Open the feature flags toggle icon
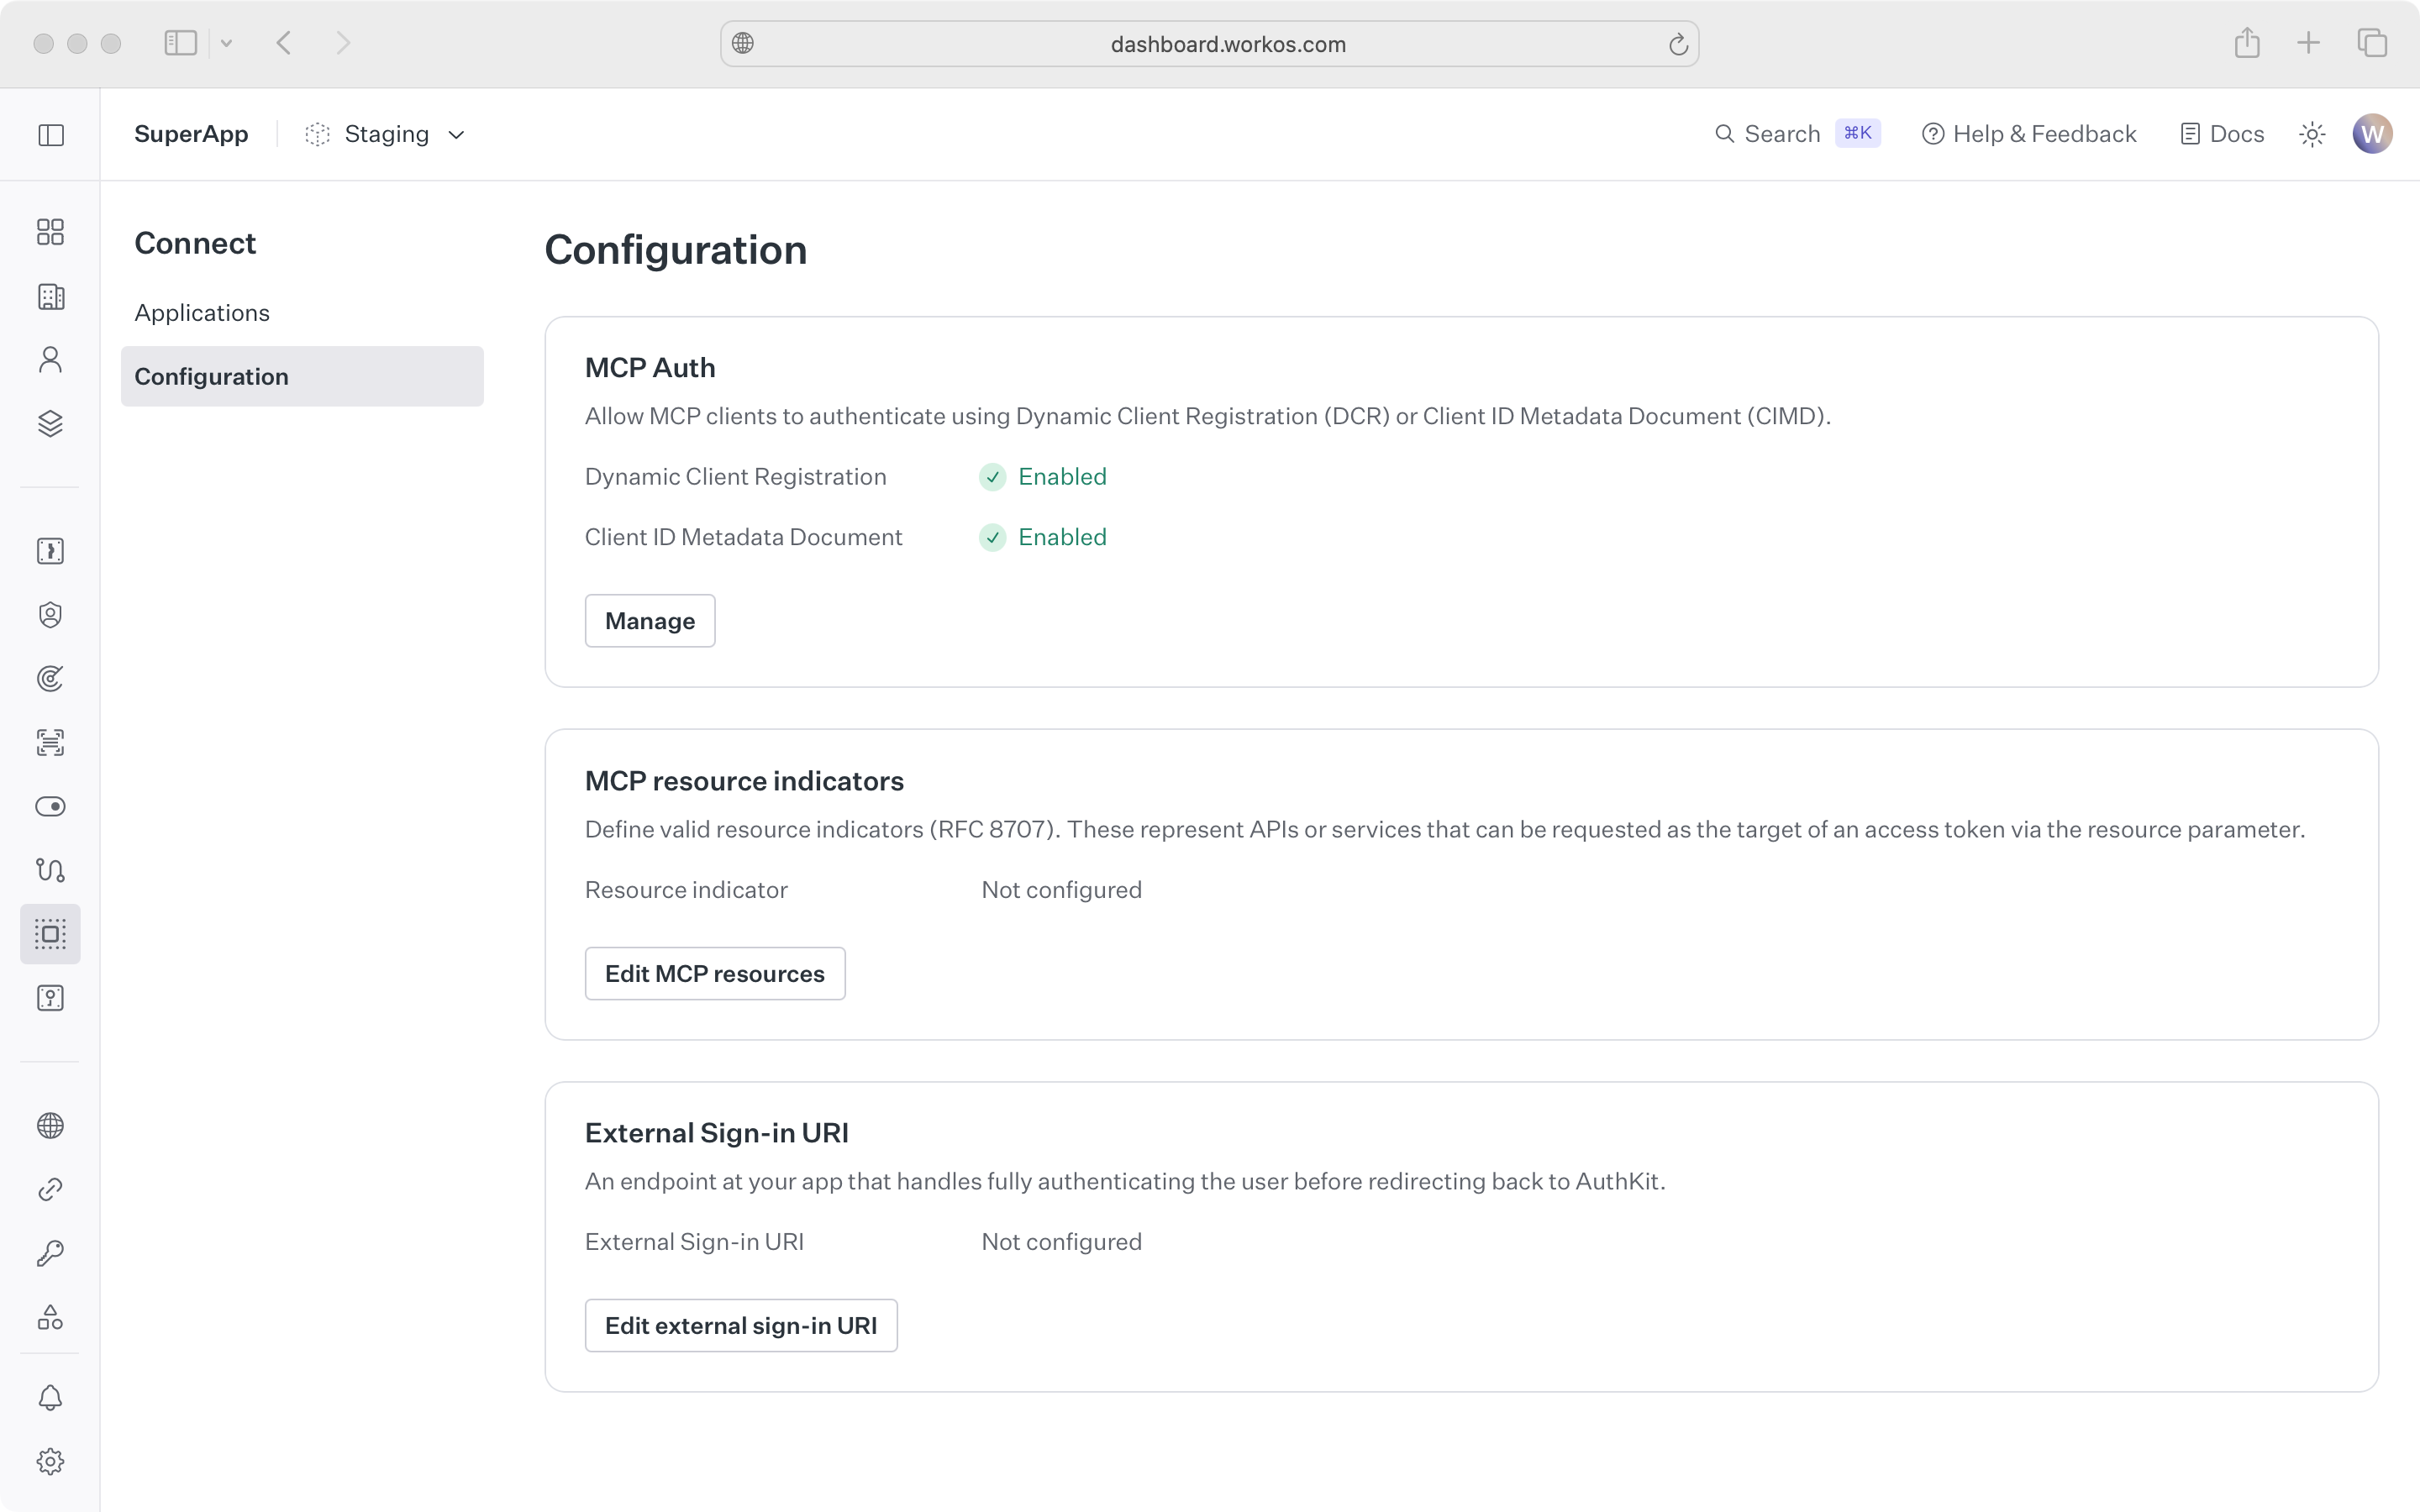 50,807
